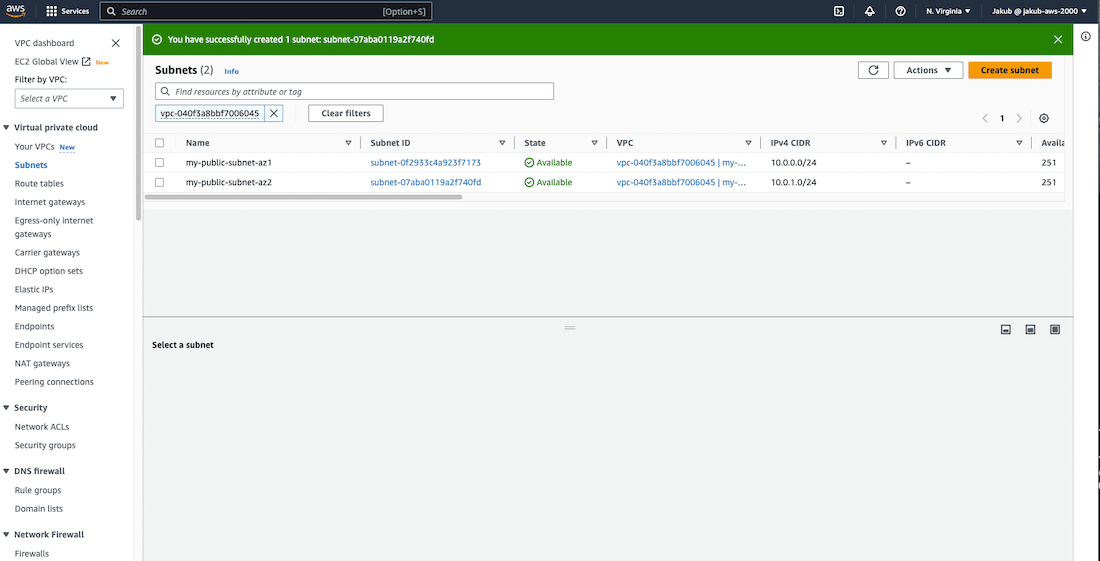Open the Filter by VPC dropdown
1100x561 pixels.
69,98
